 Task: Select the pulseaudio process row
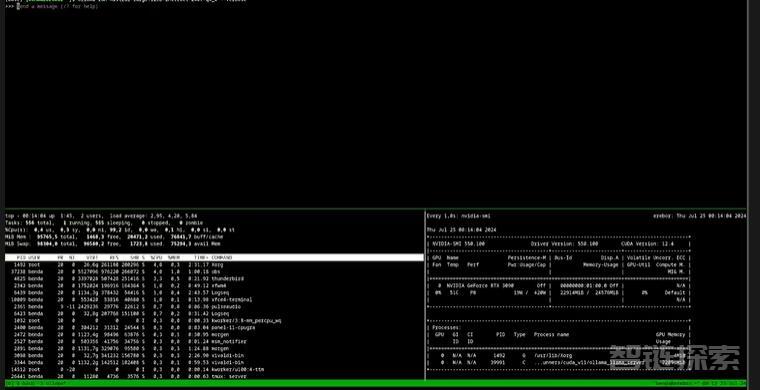[x=214, y=307]
